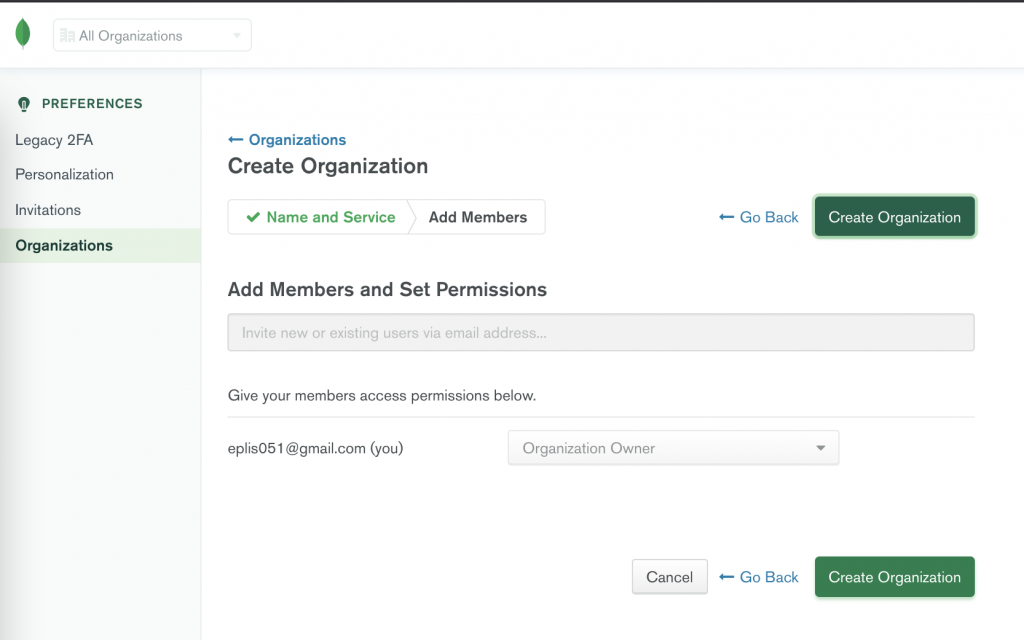The image size is (1024, 640).
Task: Open Legacy 2FA preferences
Action: tap(54, 140)
